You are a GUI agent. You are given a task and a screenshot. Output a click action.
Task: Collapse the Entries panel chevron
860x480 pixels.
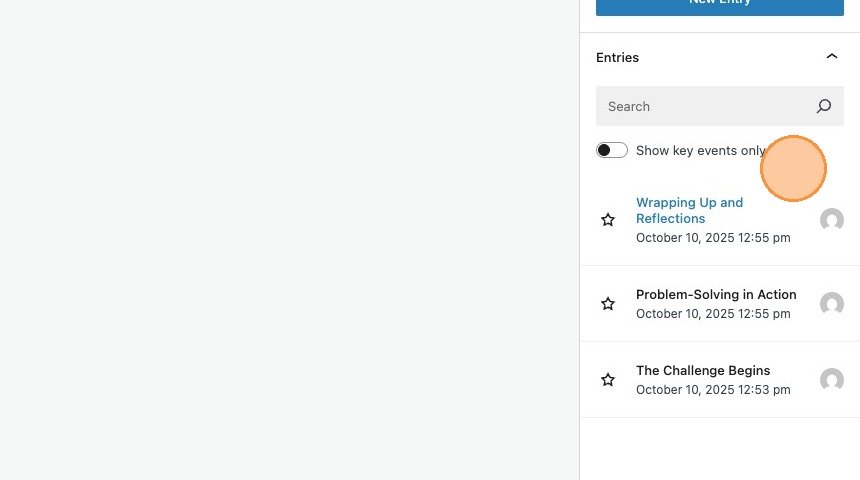pos(831,57)
